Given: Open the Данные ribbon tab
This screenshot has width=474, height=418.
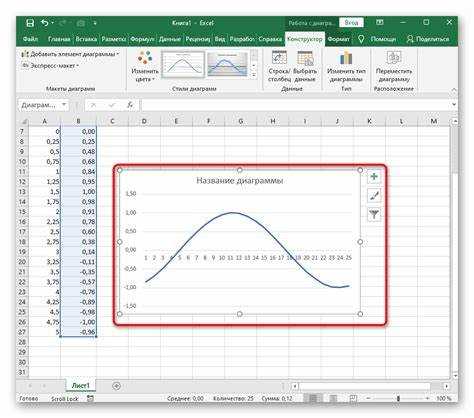Looking at the screenshot, I should [x=170, y=39].
